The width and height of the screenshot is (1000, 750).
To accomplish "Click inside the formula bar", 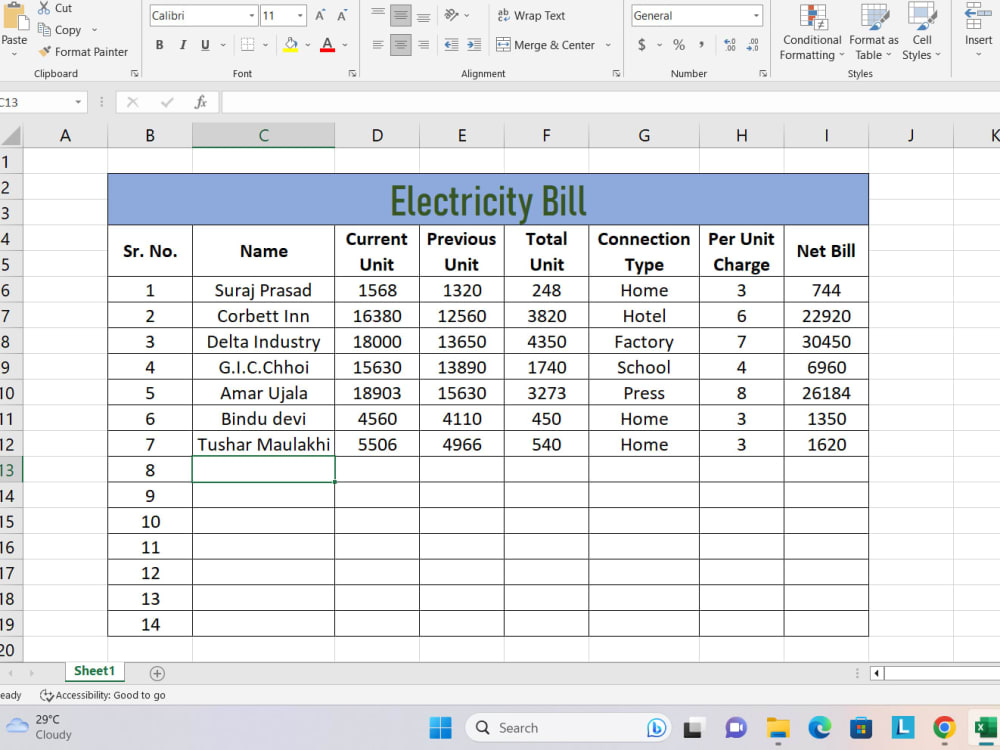I will pyautogui.click(x=610, y=102).
